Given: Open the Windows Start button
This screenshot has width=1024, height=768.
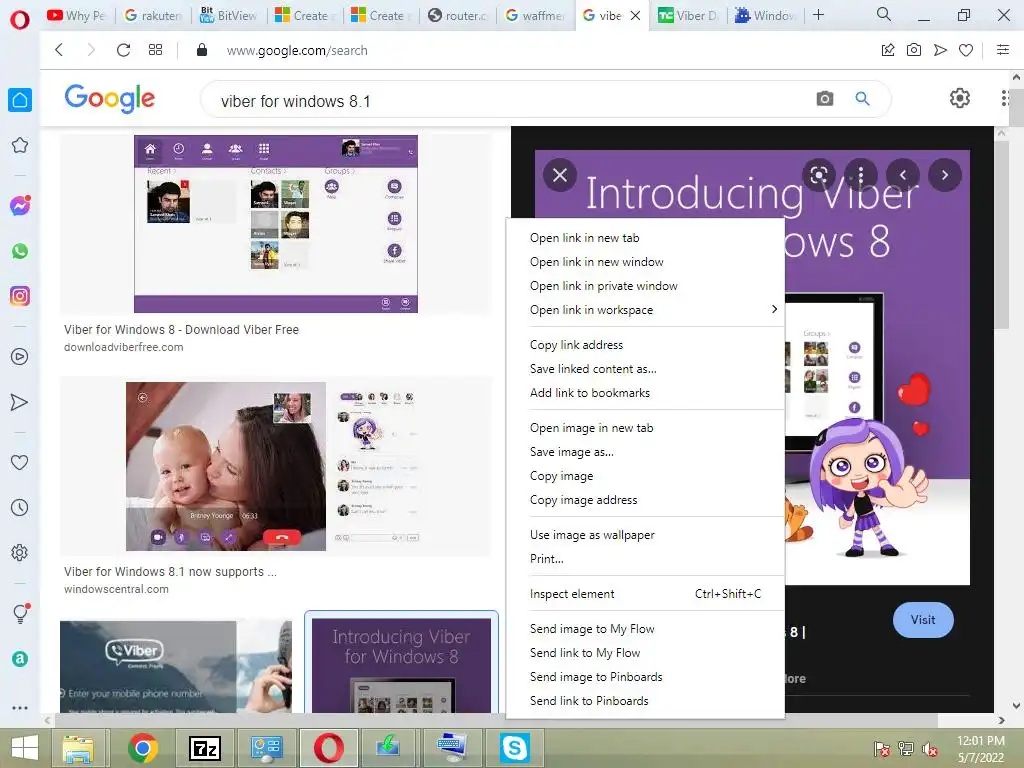Looking at the screenshot, I should (x=25, y=748).
